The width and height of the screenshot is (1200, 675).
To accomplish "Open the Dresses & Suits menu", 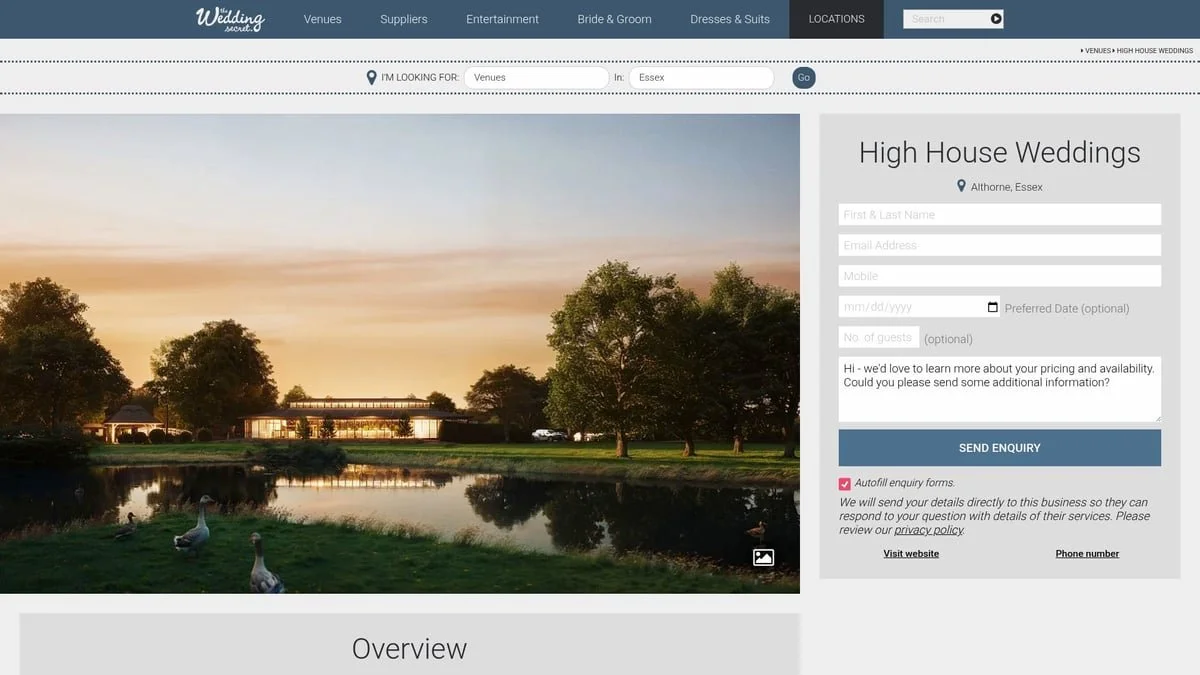I will click(730, 19).
